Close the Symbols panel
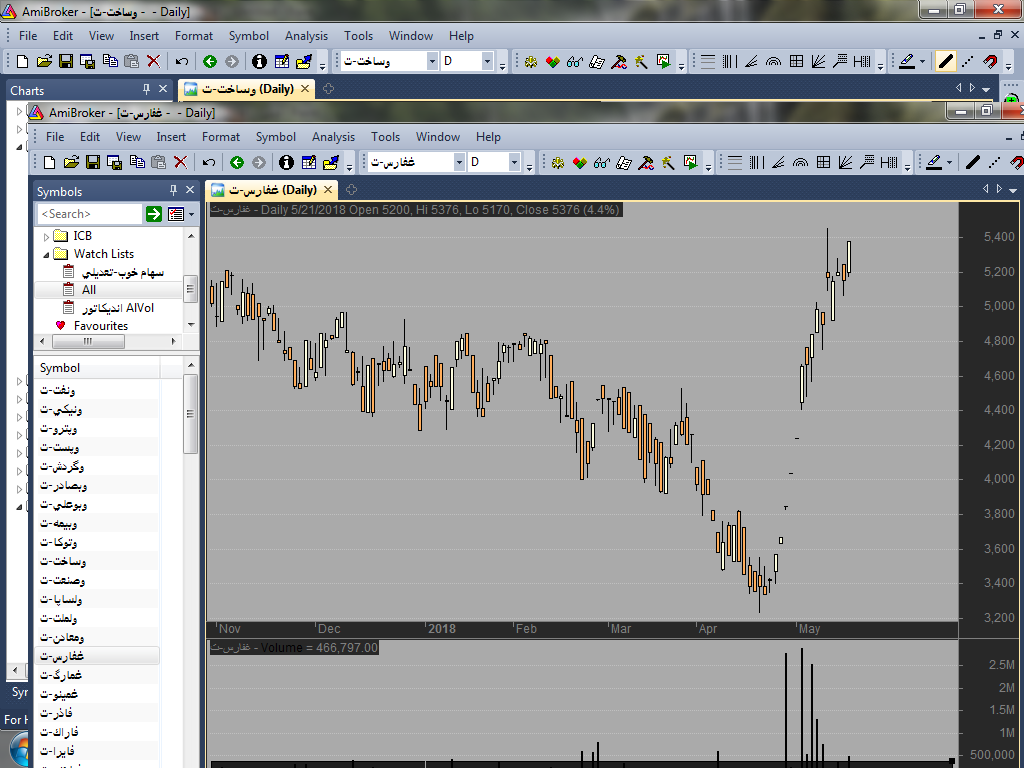Image resolution: width=1024 pixels, height=768 pixels. pos(190,190)
